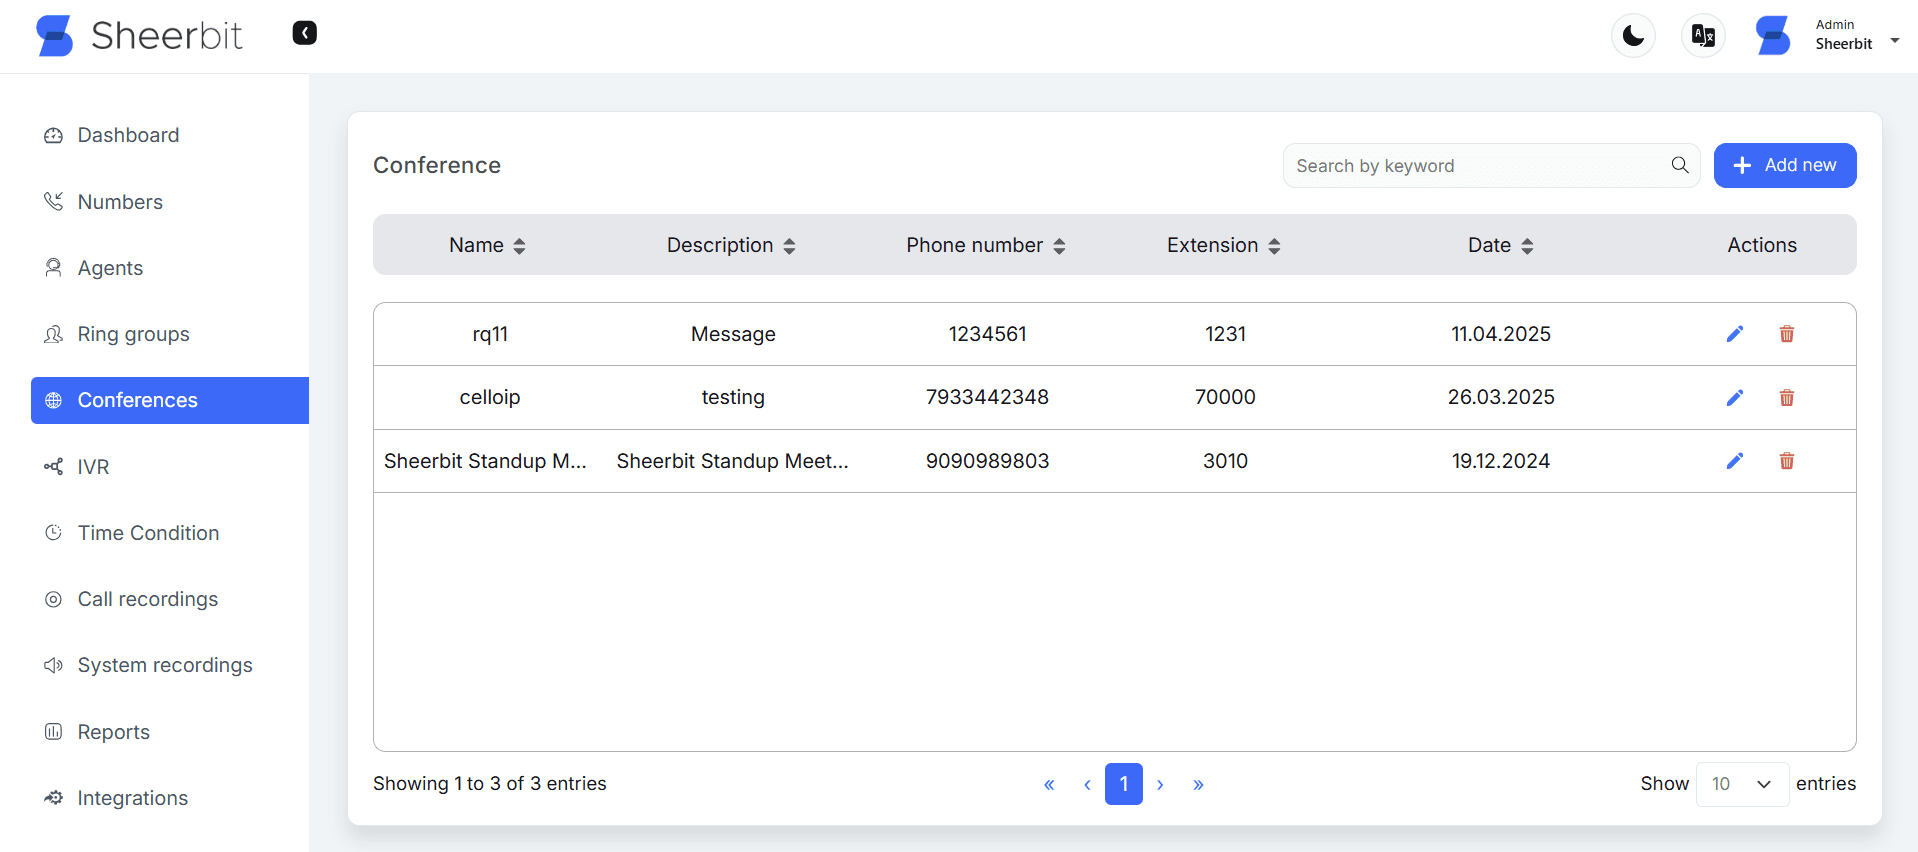Image resolution: width=1918 pixels, height=852 pixels.
Task: Delete the rq11 conference entry
Action: tap(1786, 334)
